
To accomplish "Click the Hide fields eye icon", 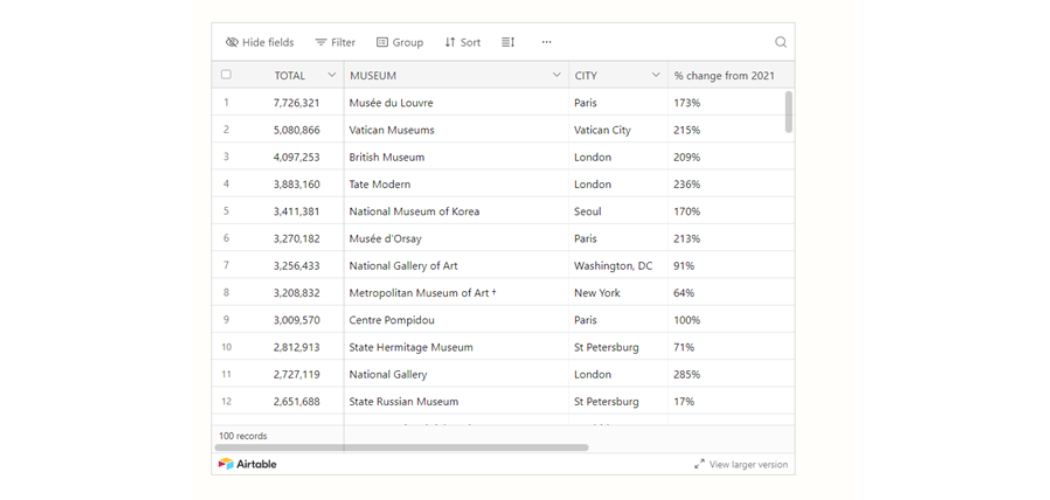I will pos(232,42).
